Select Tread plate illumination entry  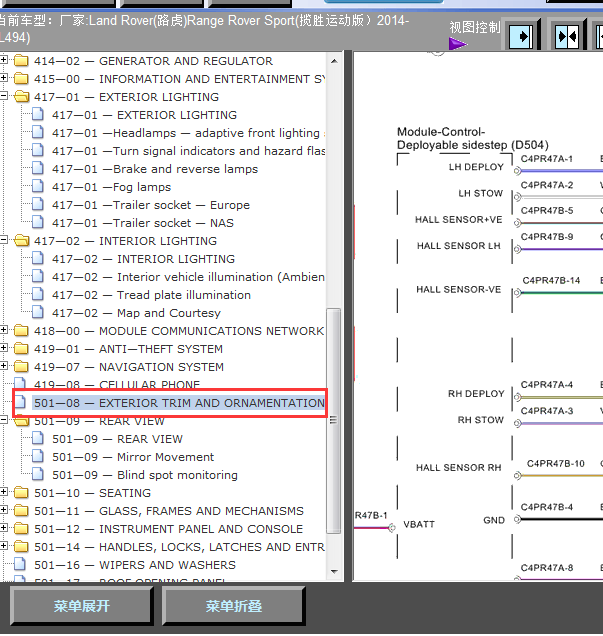151,295
